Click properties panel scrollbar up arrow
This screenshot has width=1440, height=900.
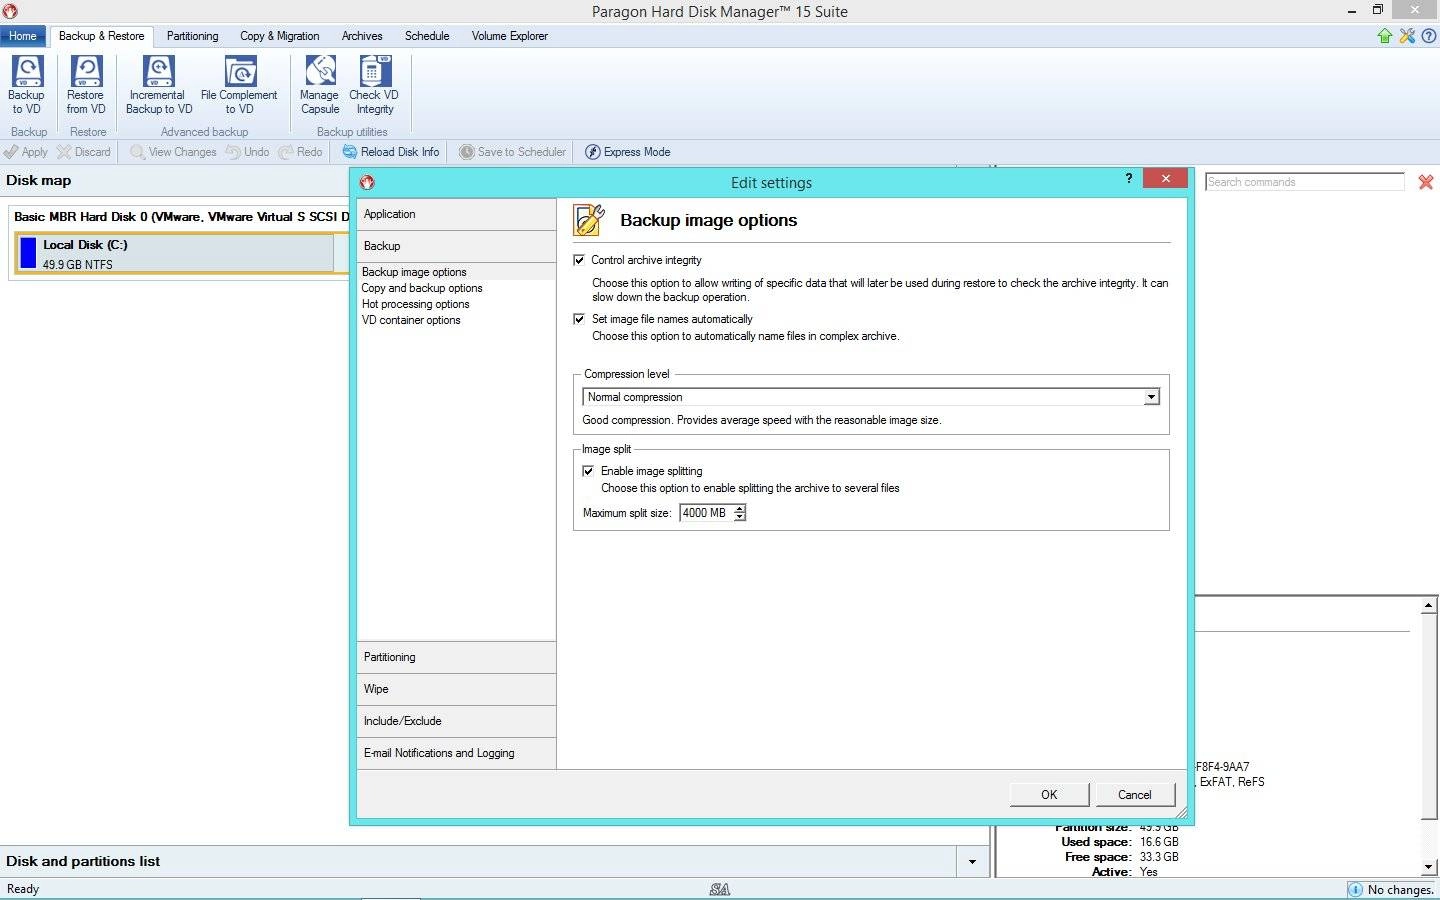[1429, 606]
